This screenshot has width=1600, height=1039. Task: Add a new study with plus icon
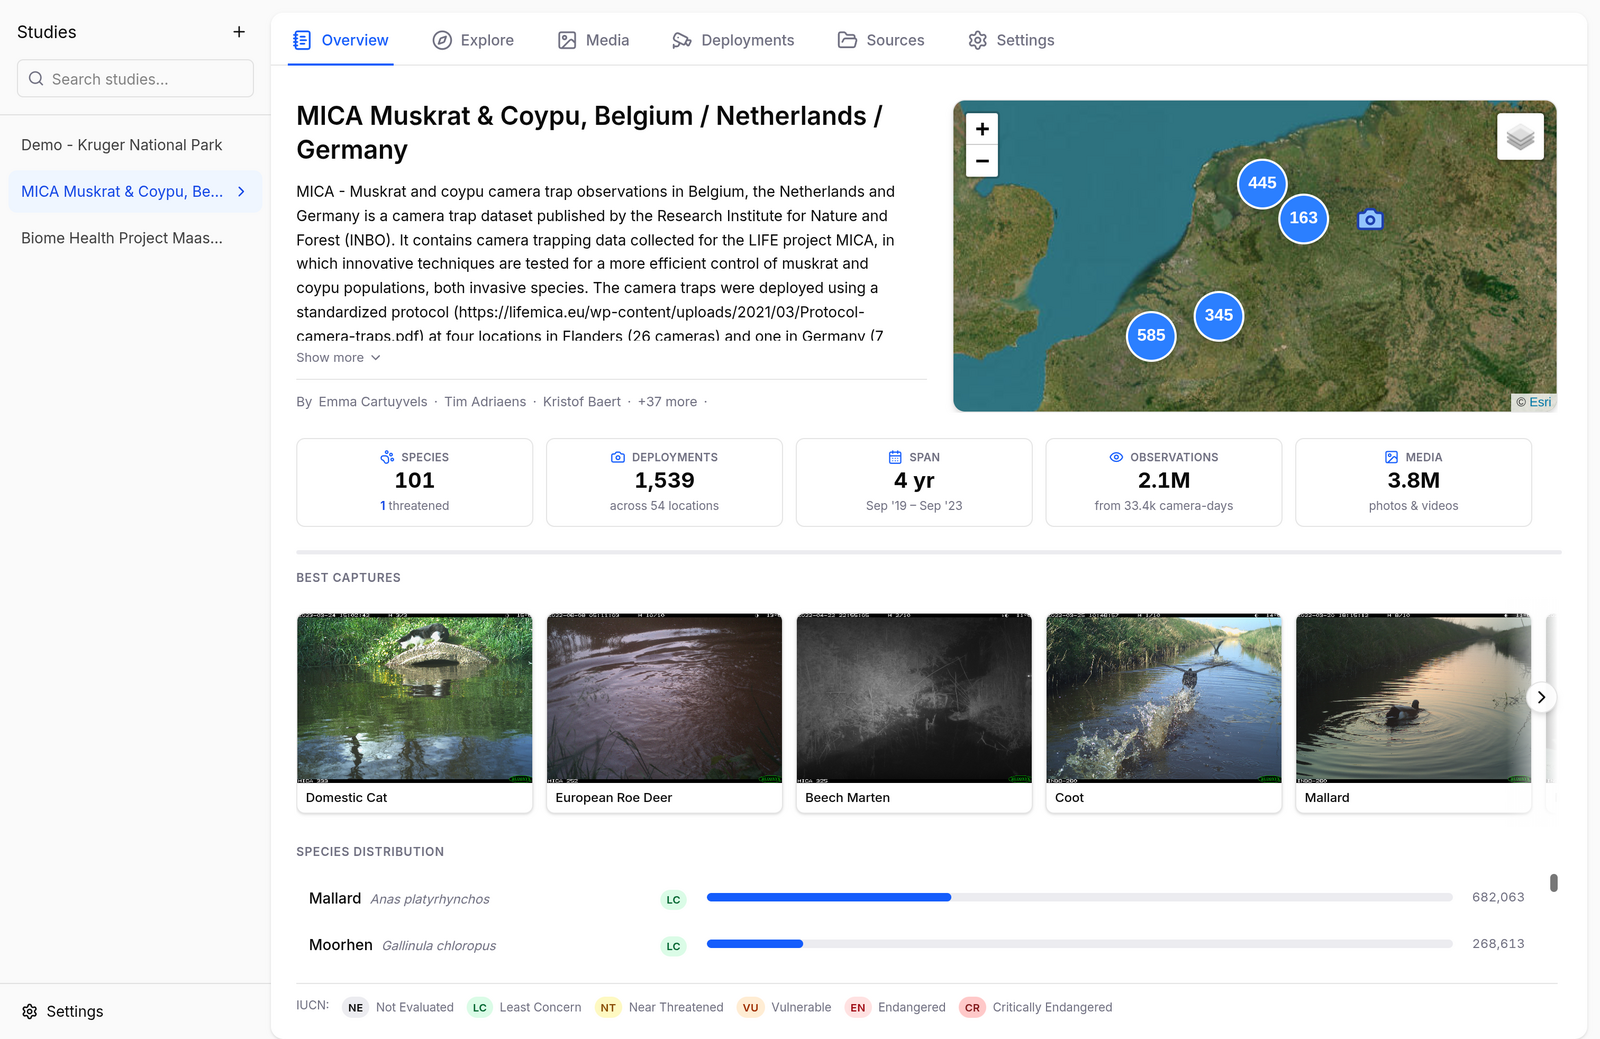[239, 32]
